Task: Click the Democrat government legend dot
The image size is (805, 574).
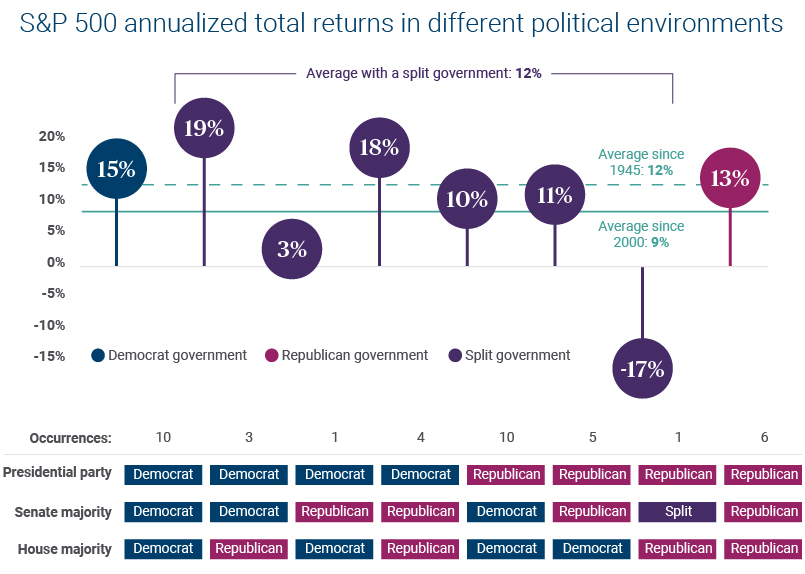Action: point(98,355)
